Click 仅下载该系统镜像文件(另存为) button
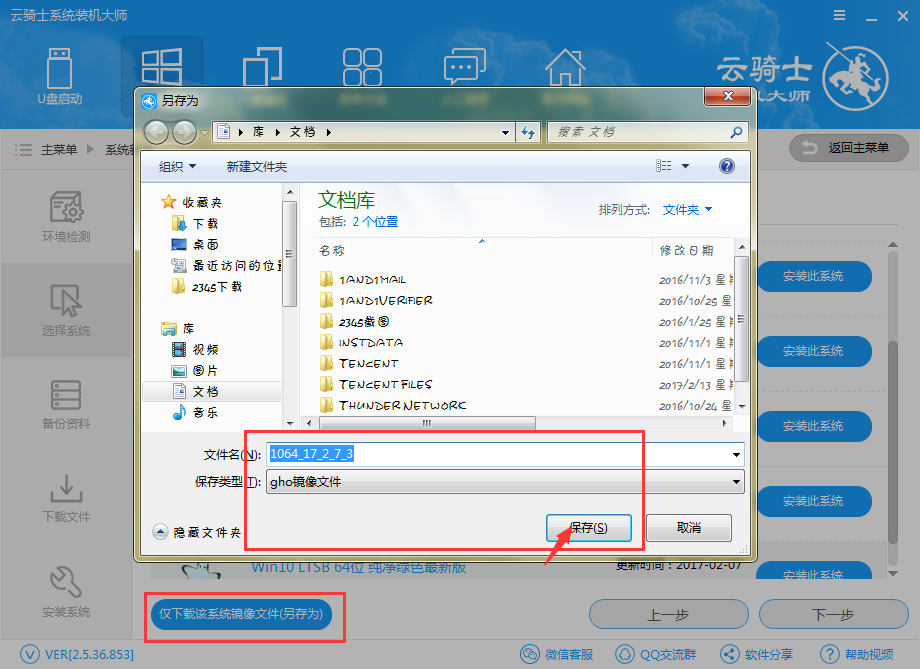The height and width of the screenshot is (669, 920). [241, 614]
